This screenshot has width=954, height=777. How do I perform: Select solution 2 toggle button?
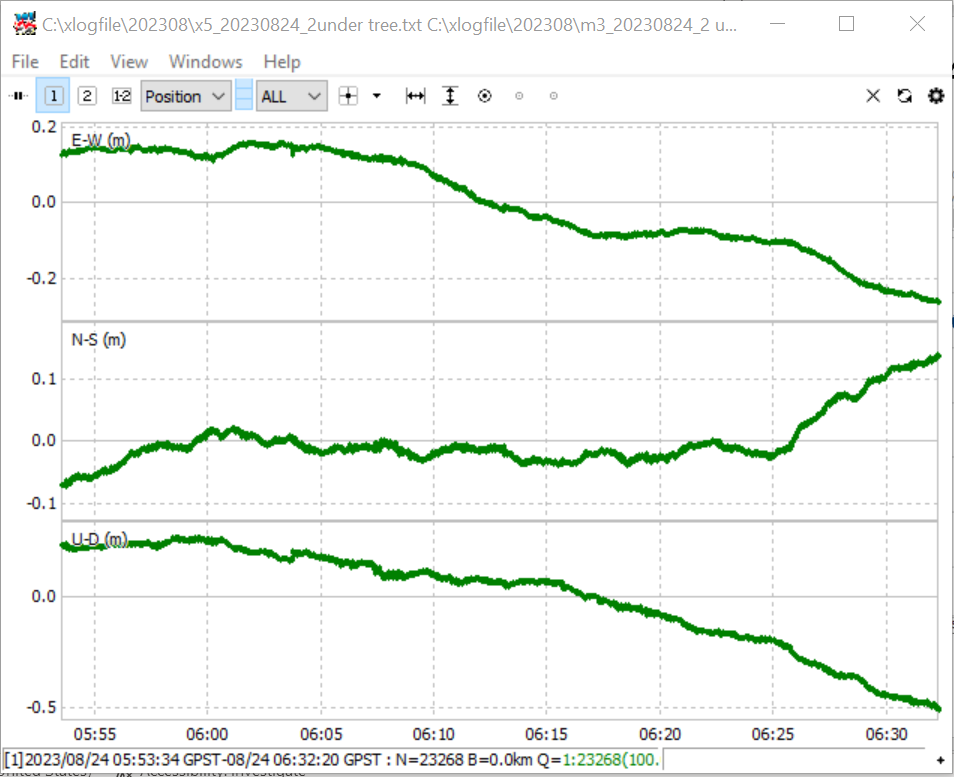(x=87, y=96)
